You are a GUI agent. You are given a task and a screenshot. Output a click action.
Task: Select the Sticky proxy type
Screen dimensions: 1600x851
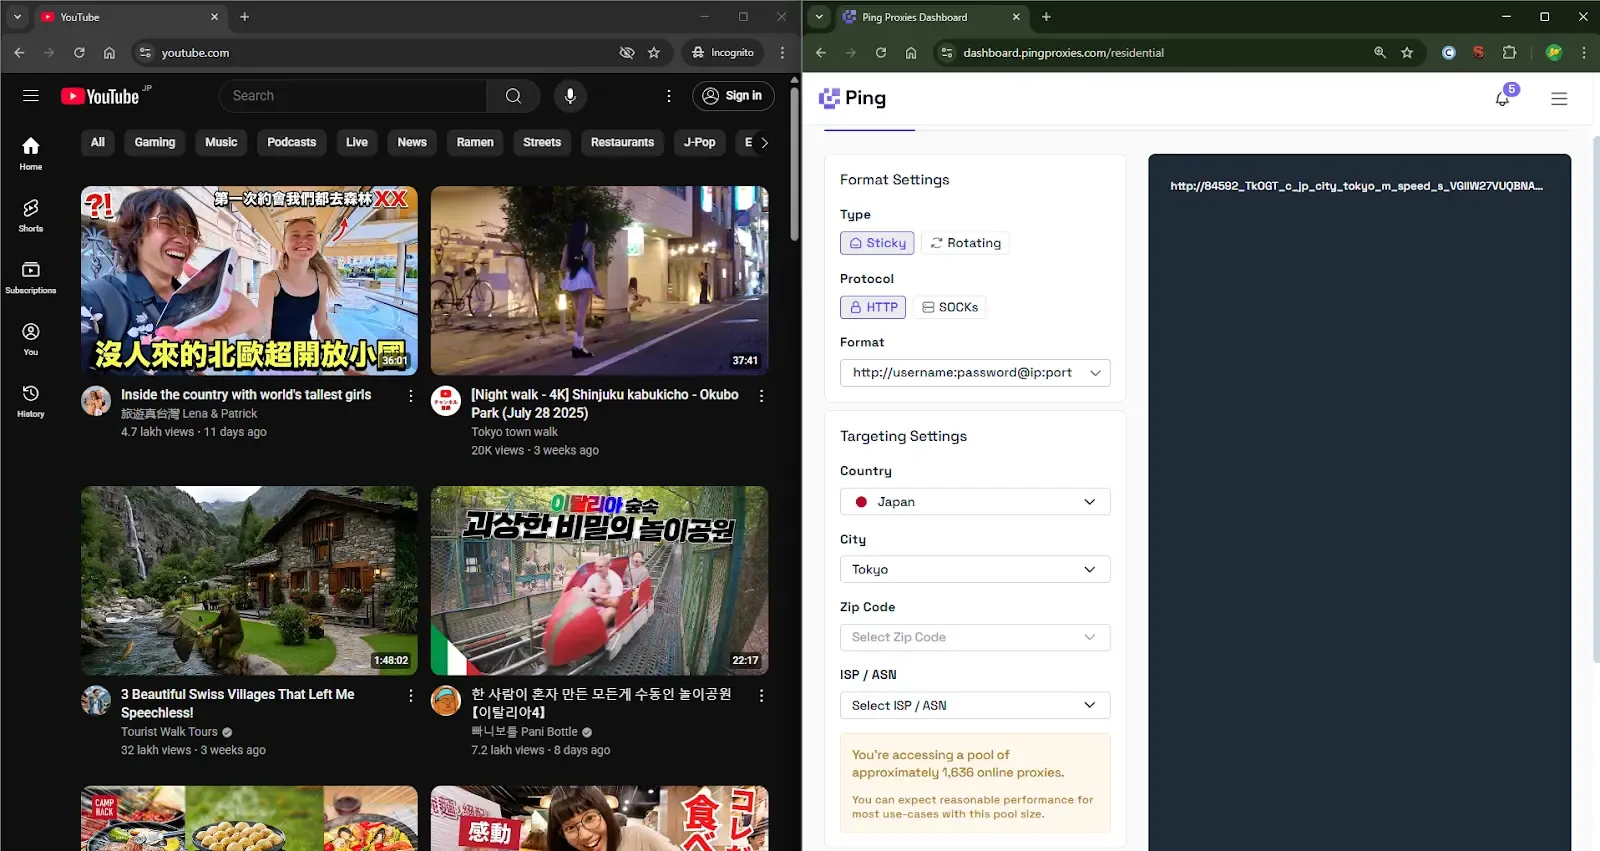[877, 243]
